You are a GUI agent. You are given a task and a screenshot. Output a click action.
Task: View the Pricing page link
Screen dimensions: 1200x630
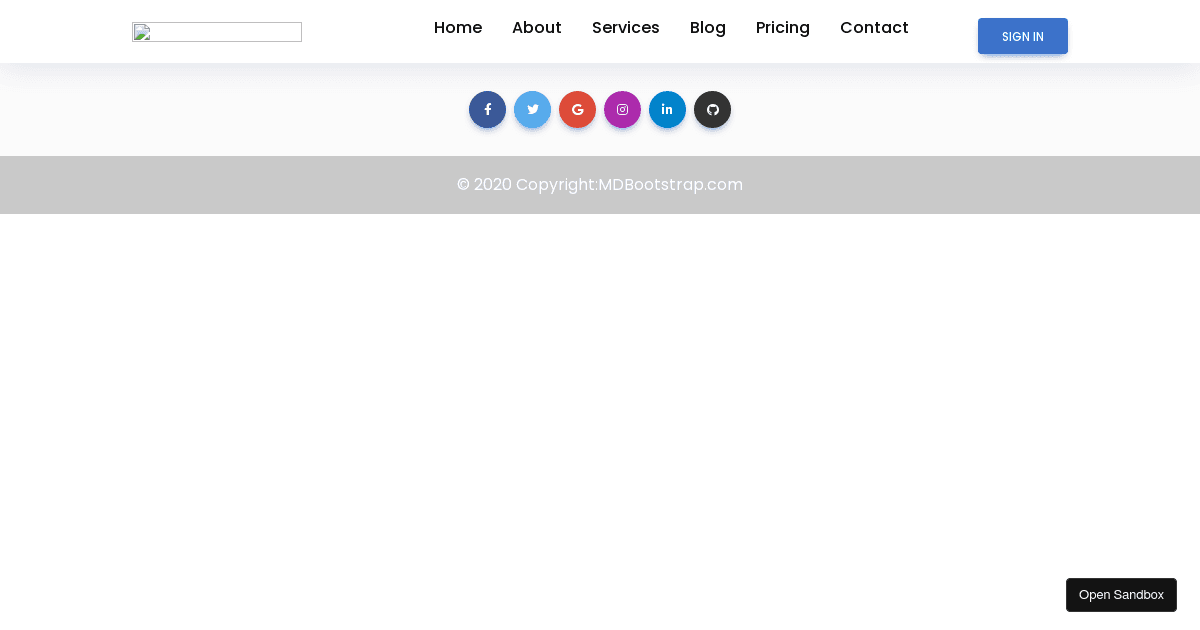coord(783,28)
